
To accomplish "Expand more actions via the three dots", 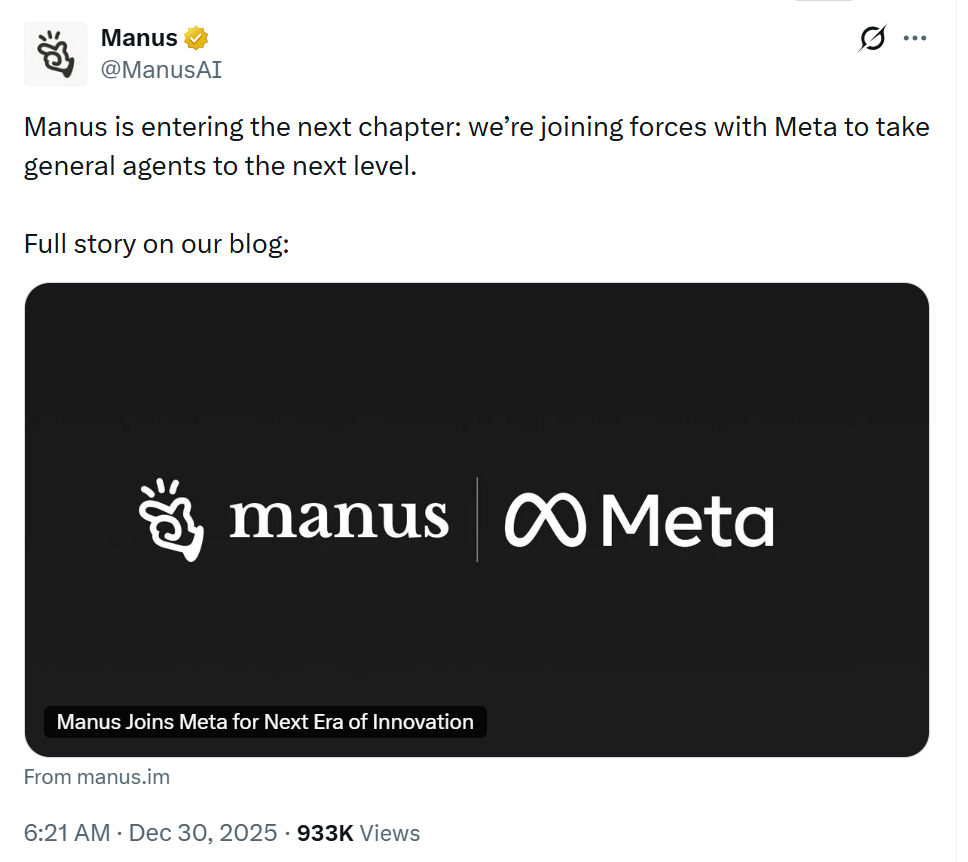I will 916,37.
